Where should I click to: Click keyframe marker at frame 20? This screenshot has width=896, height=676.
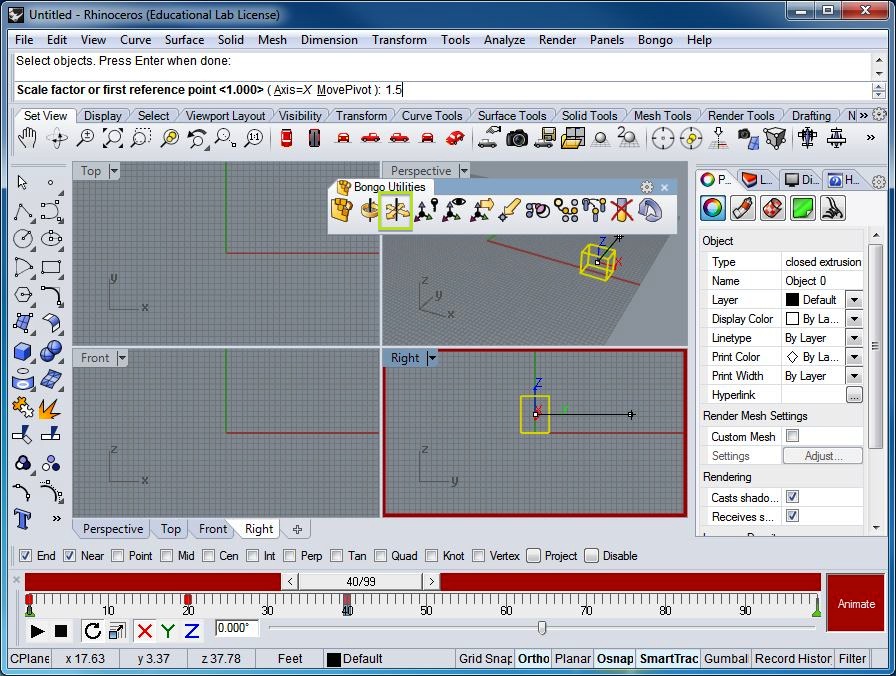187,599
